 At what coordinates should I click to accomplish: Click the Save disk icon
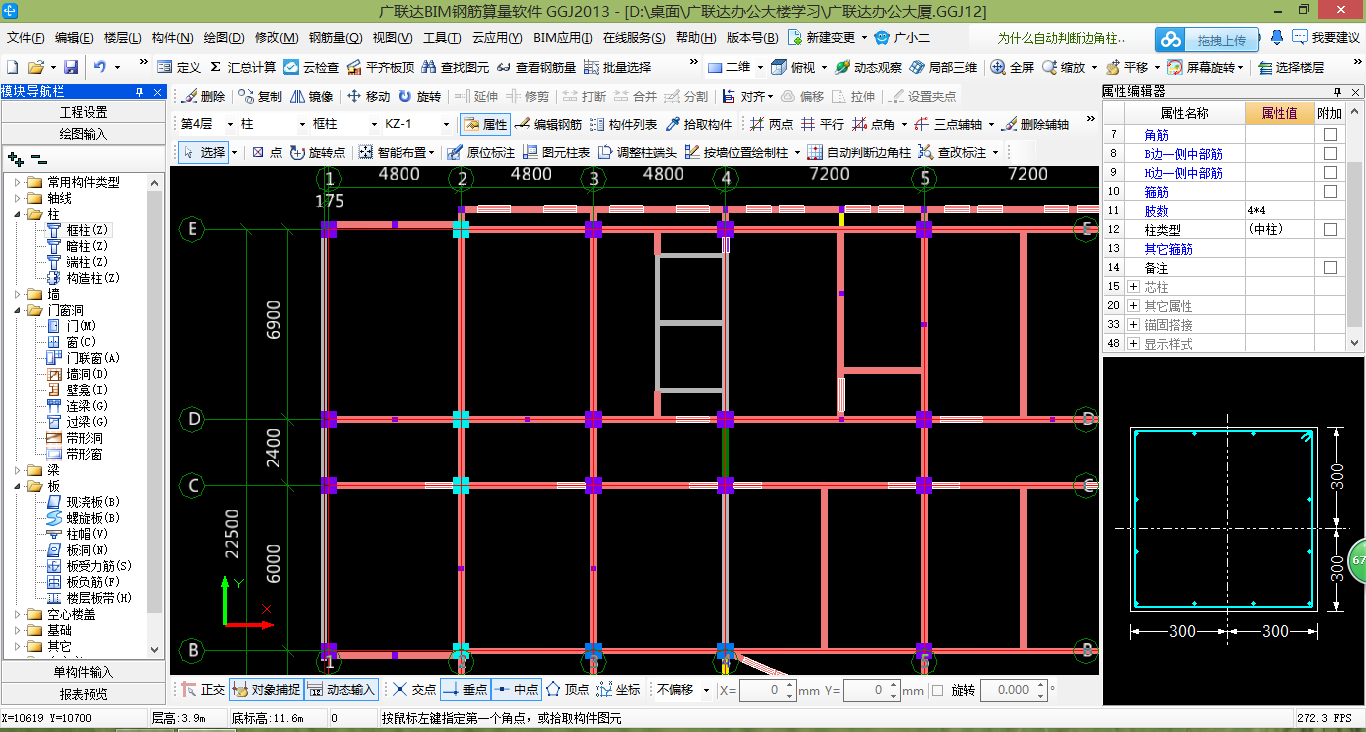pyautogui.click(x=71, y=67)
